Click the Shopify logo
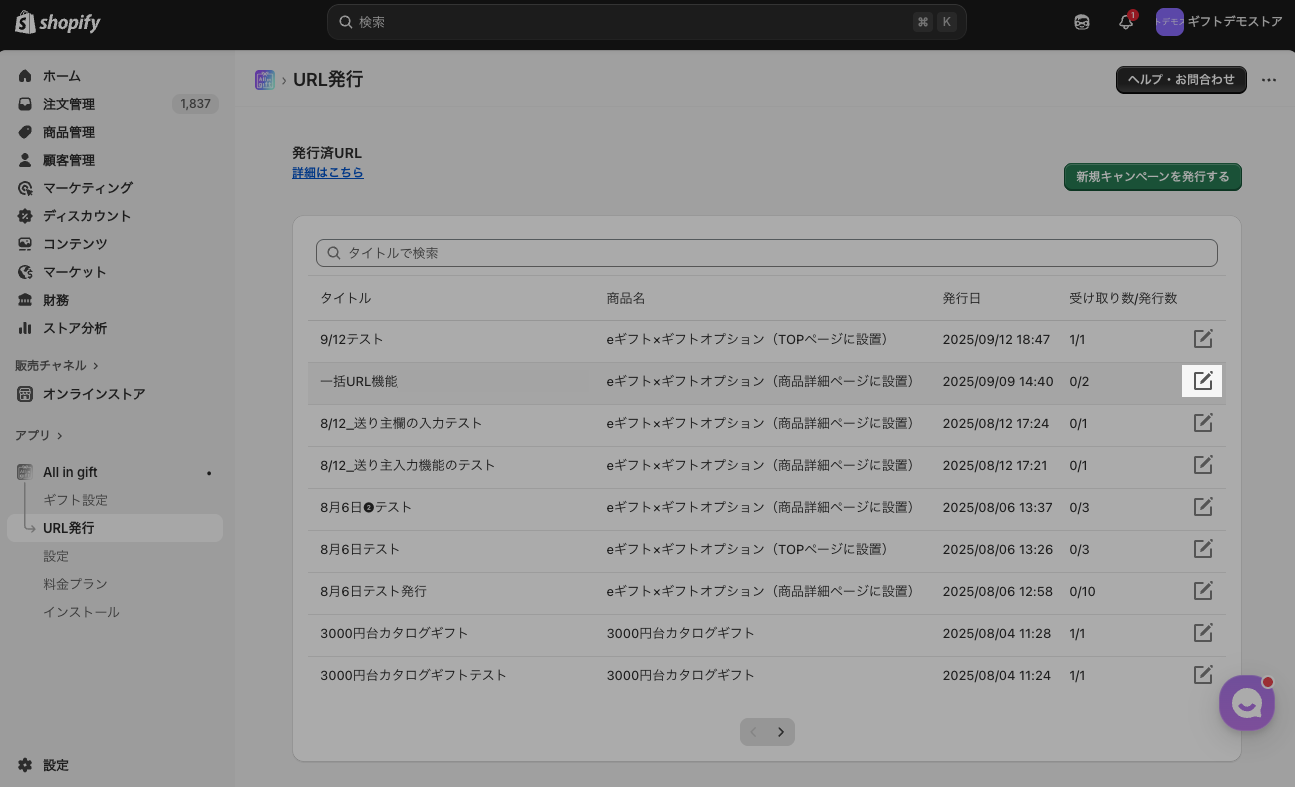Viewport: 1295px width, 787px height. pos(58,22)
